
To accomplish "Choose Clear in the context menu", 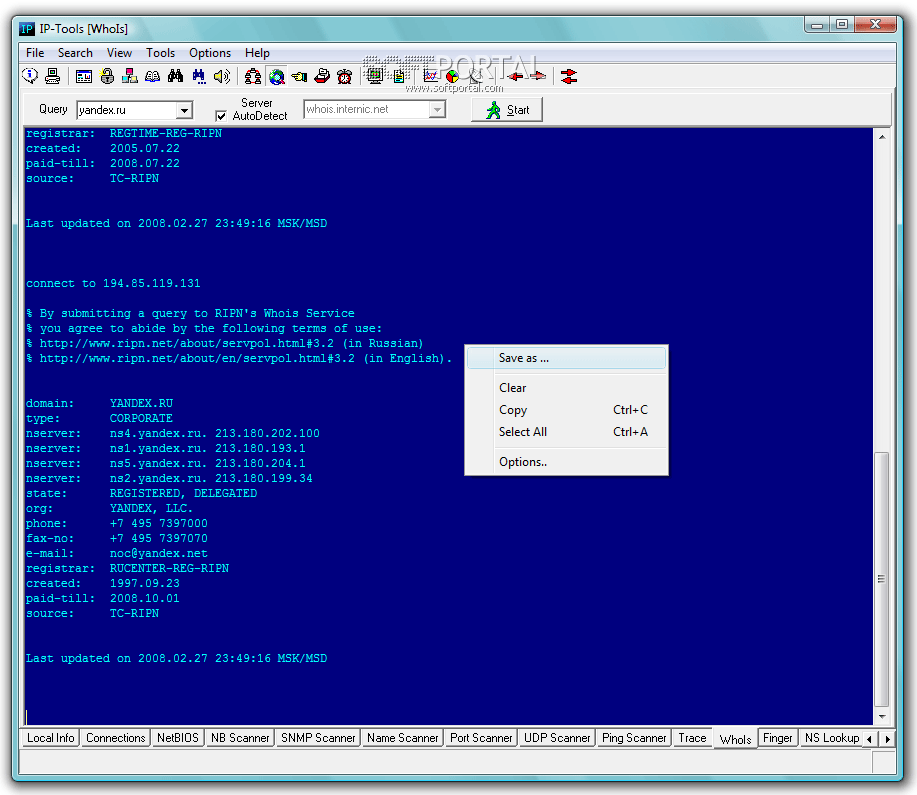I will [x=566, y=388].
